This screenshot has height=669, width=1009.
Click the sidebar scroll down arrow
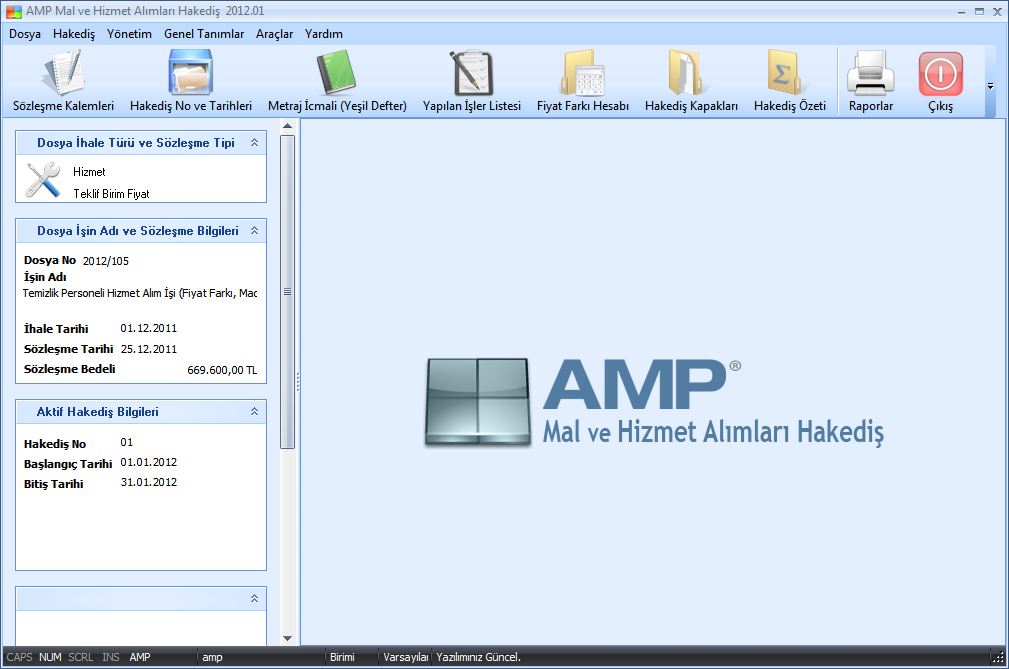288,638
